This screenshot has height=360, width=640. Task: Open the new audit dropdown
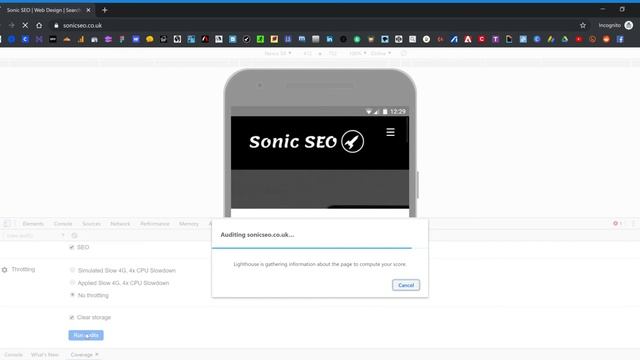35,236
